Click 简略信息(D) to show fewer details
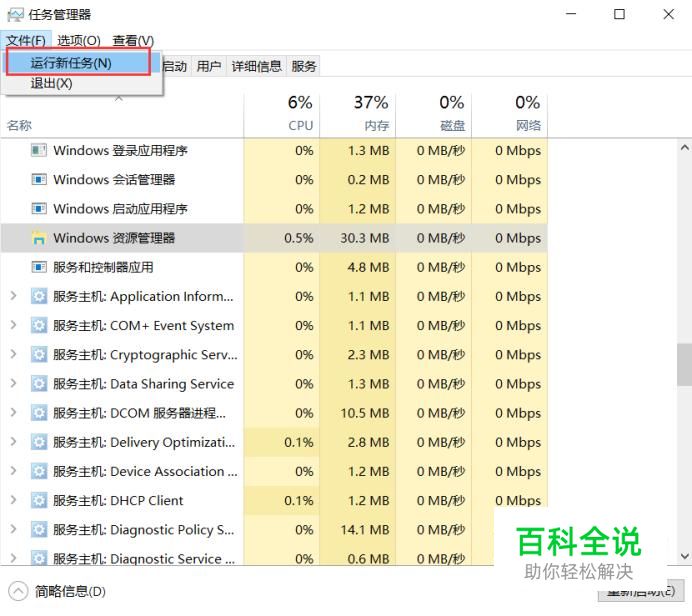Image resolution: width=692 pixels, height=616 pixels. point(70,591)
